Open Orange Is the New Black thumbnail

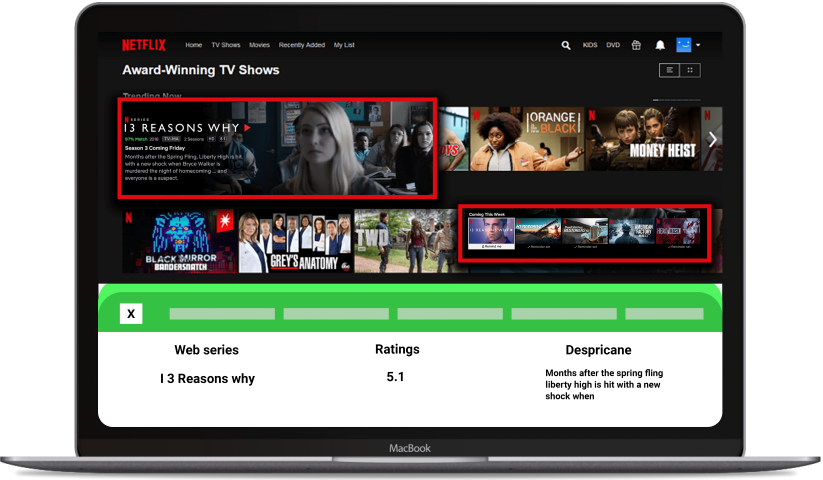(526, 139)
